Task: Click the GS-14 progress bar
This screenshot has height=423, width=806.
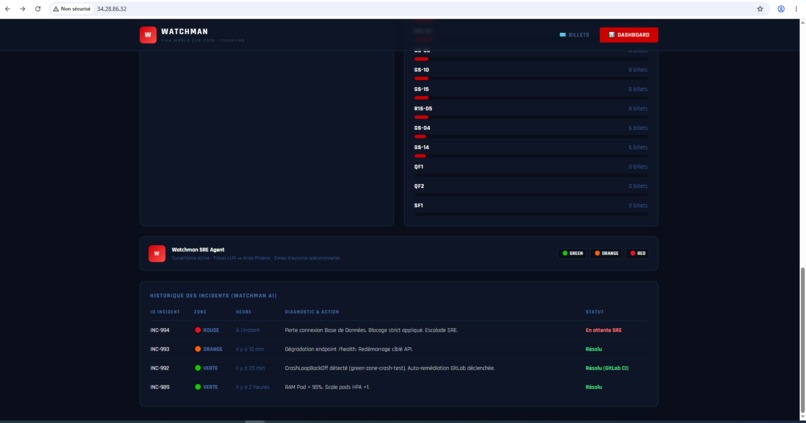Action: pos(530,156)
